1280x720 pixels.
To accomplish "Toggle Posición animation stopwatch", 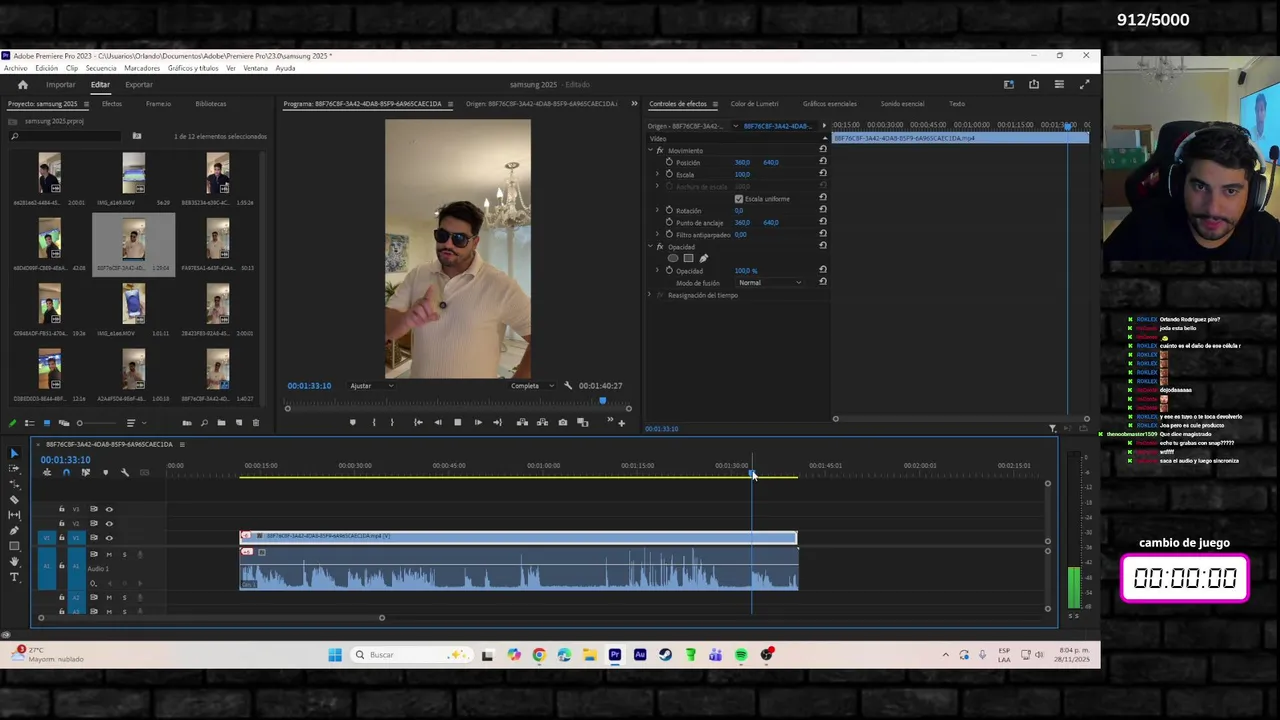I will point(669,162).
